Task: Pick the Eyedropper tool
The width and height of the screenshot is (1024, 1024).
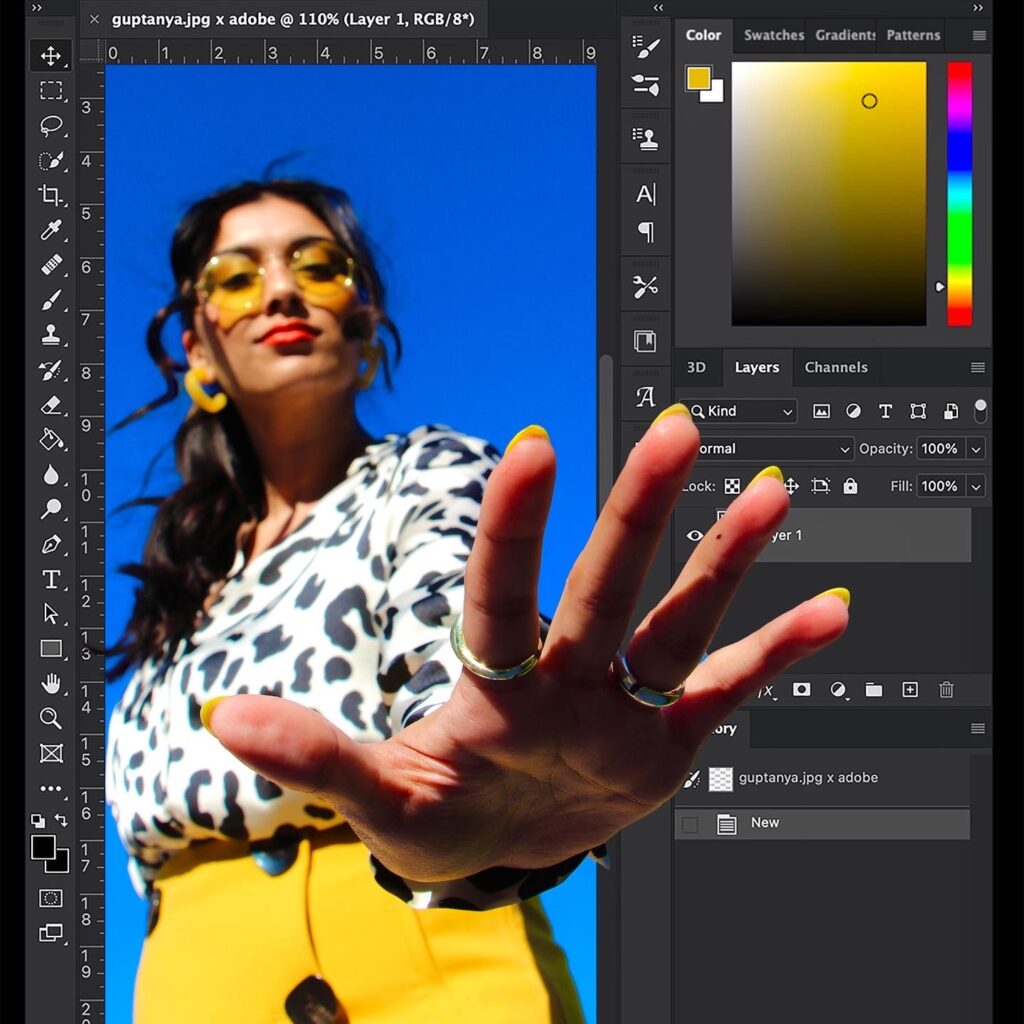Action: click(x=51, y=230)
